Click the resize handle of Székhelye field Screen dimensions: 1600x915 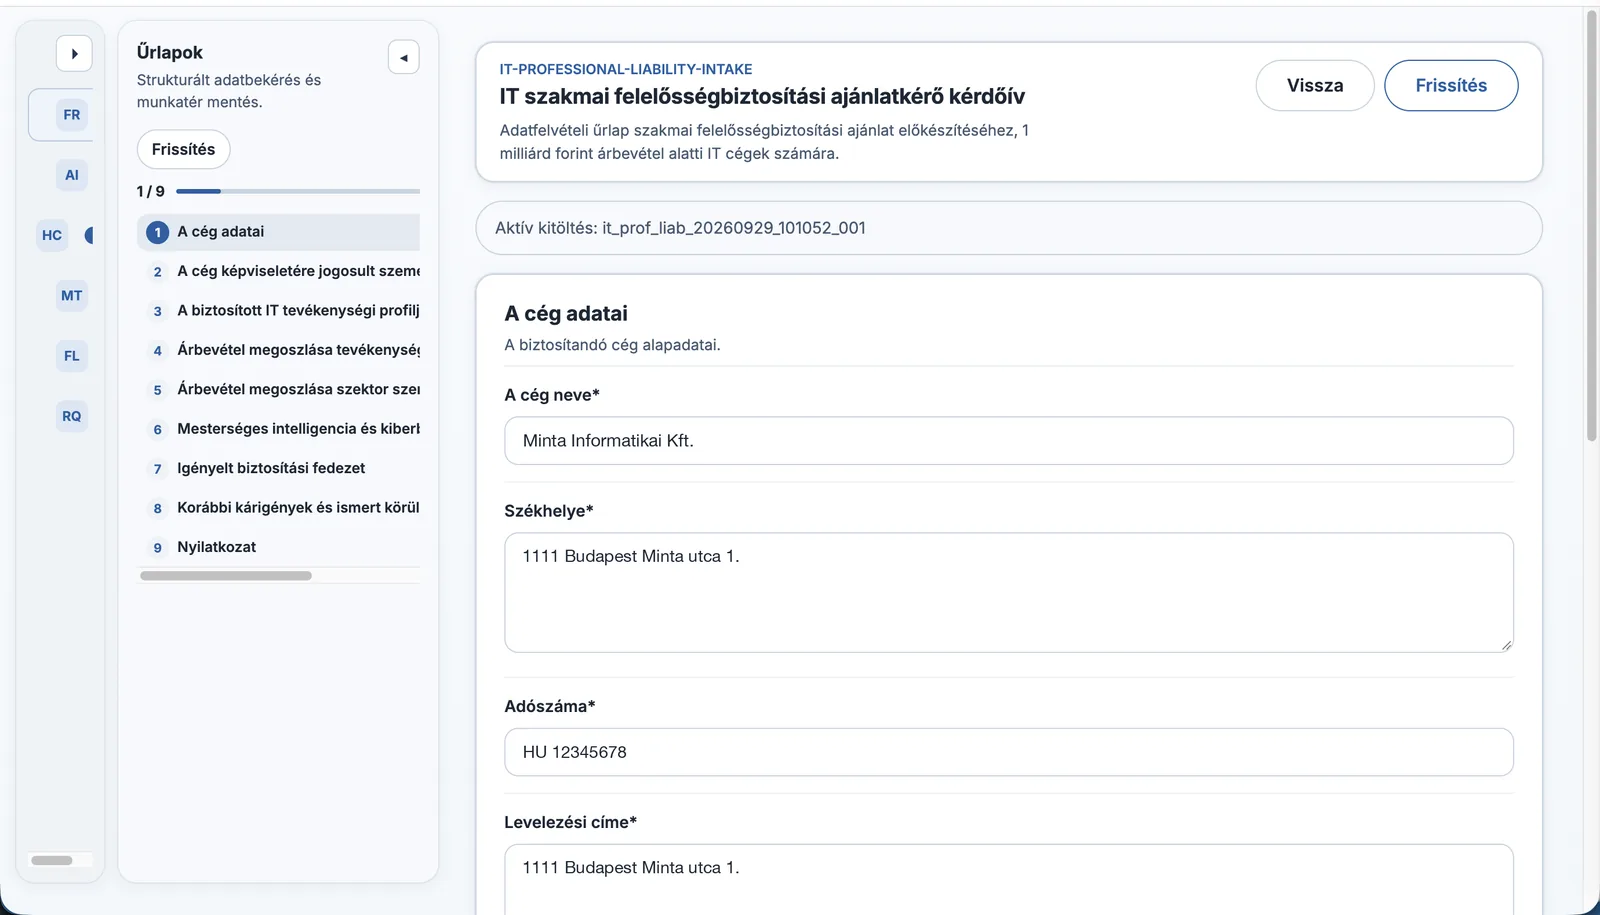coord(1505,645)
